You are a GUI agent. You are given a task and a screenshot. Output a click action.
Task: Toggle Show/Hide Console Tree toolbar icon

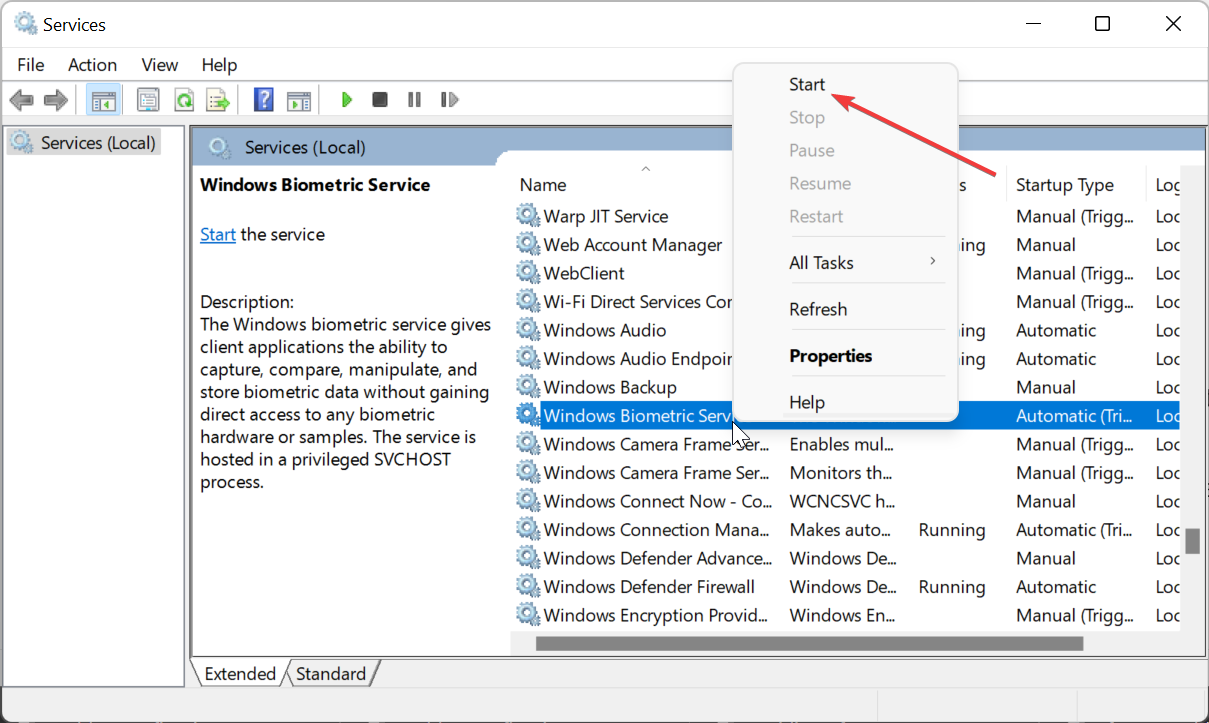[103, 100]
